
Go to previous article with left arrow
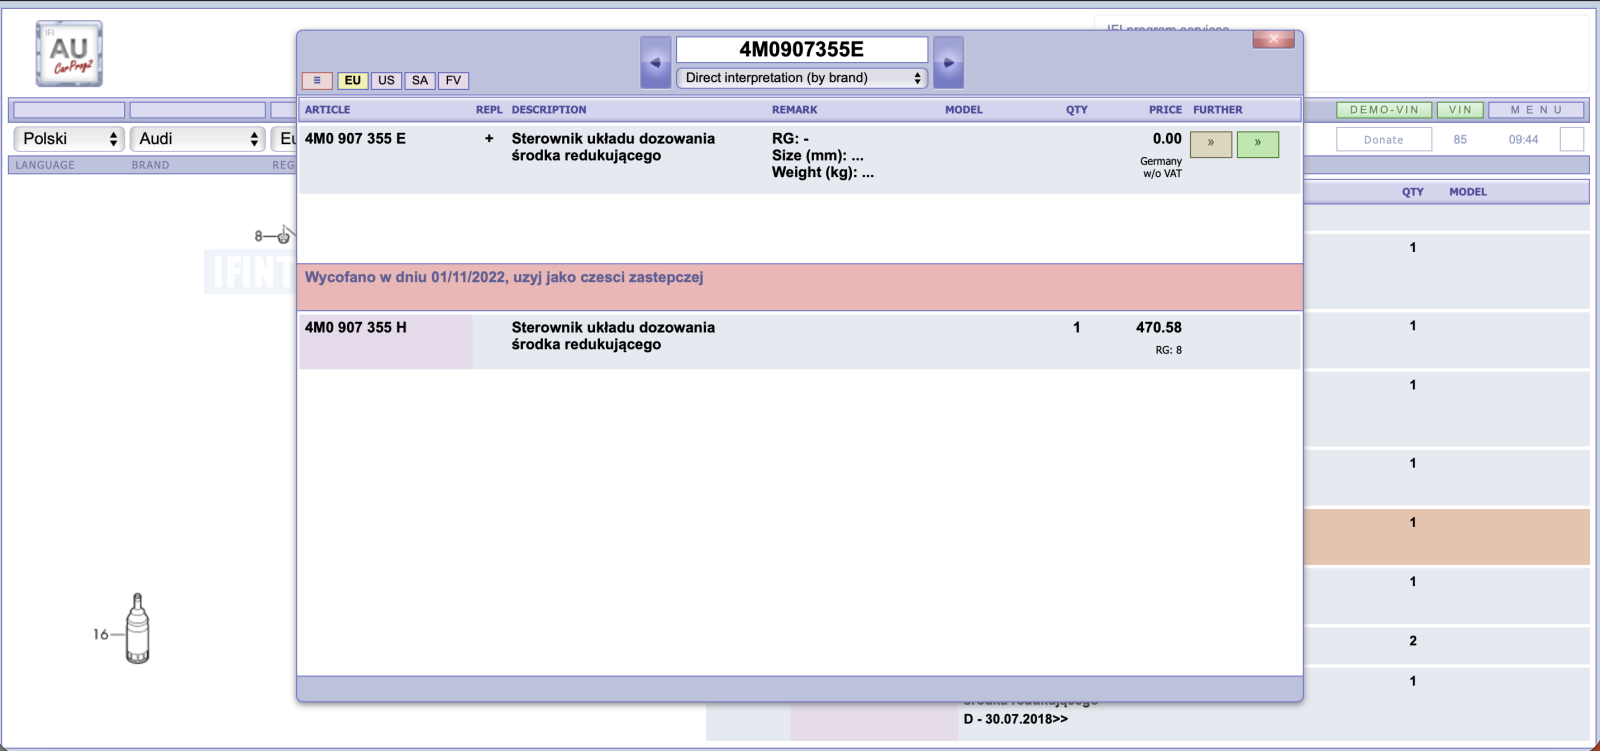pyautogui.click(x=655, y=62)
